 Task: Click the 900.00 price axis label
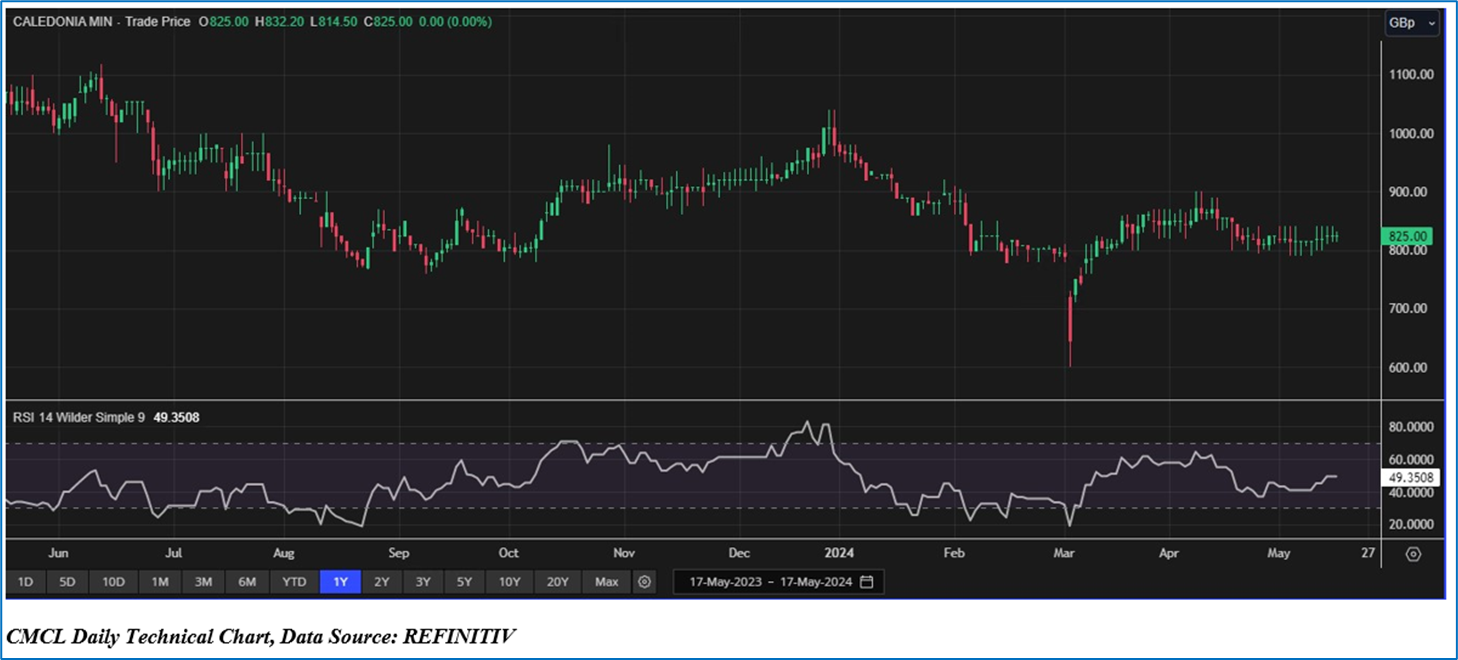pyautogui.click(x=1410, y=192)
